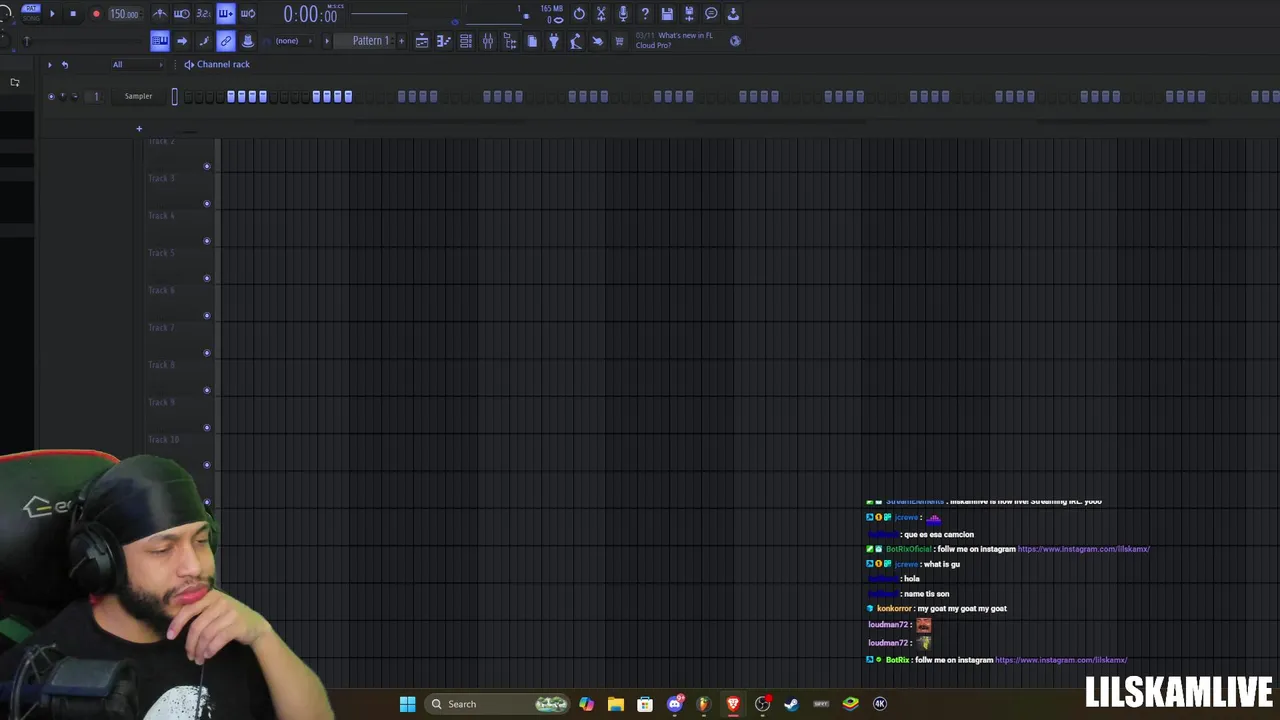Toggle wait for input before playing
Image resolution: width=1280 pixels, height=720 pixels.
182,14
